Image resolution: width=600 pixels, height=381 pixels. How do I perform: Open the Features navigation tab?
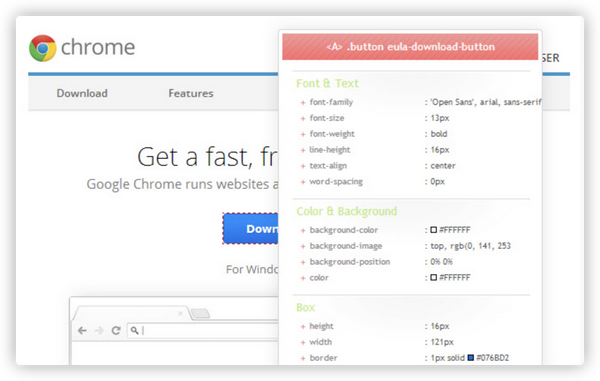point(191,93)
